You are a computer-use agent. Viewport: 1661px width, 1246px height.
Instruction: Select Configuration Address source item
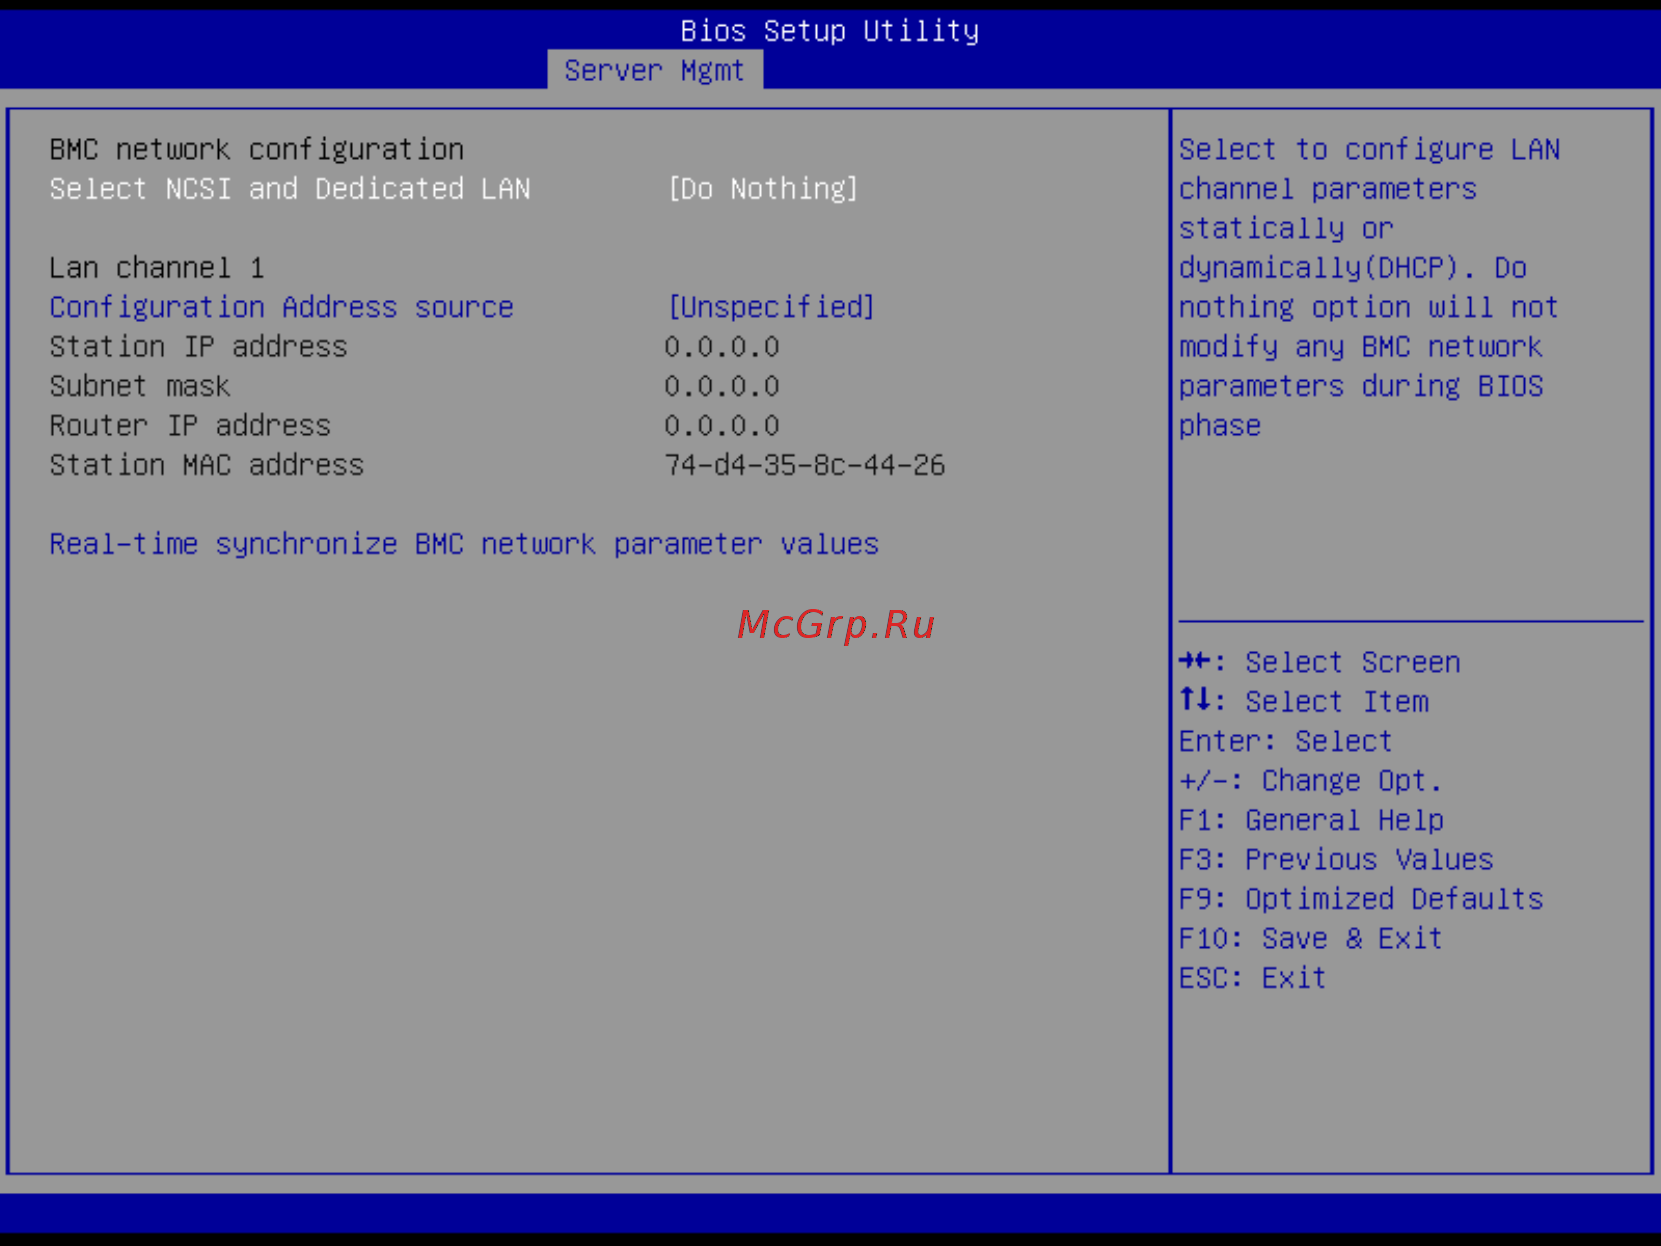(x=282, y=307)
